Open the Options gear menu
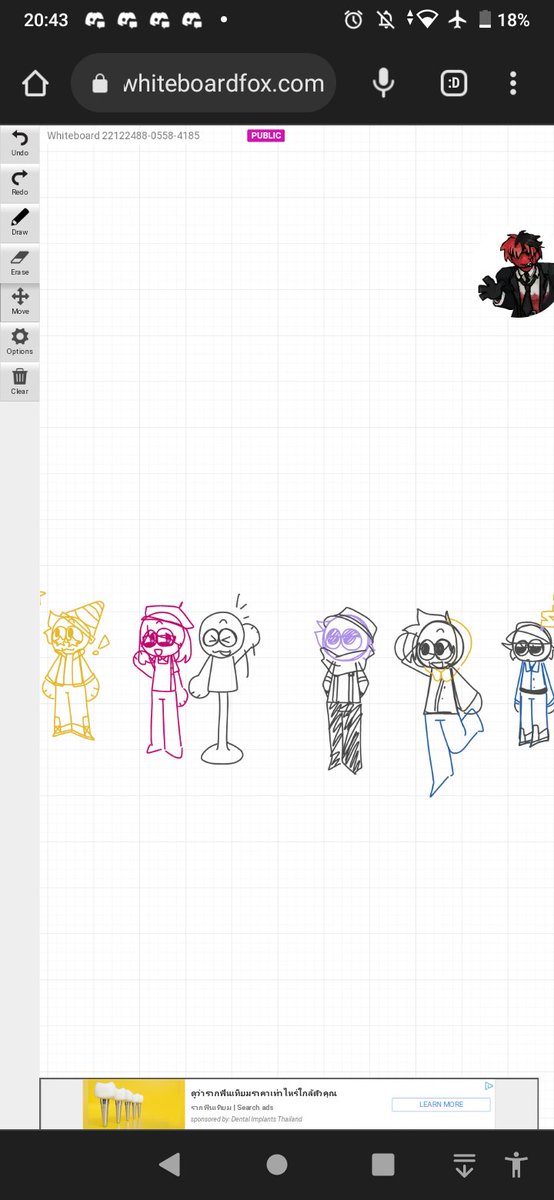 coord(20,342)
